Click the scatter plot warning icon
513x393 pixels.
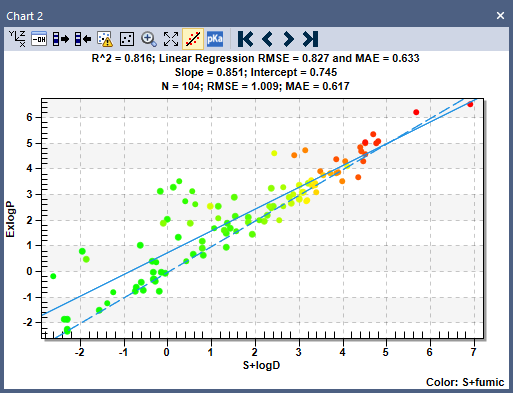(105, 39)
